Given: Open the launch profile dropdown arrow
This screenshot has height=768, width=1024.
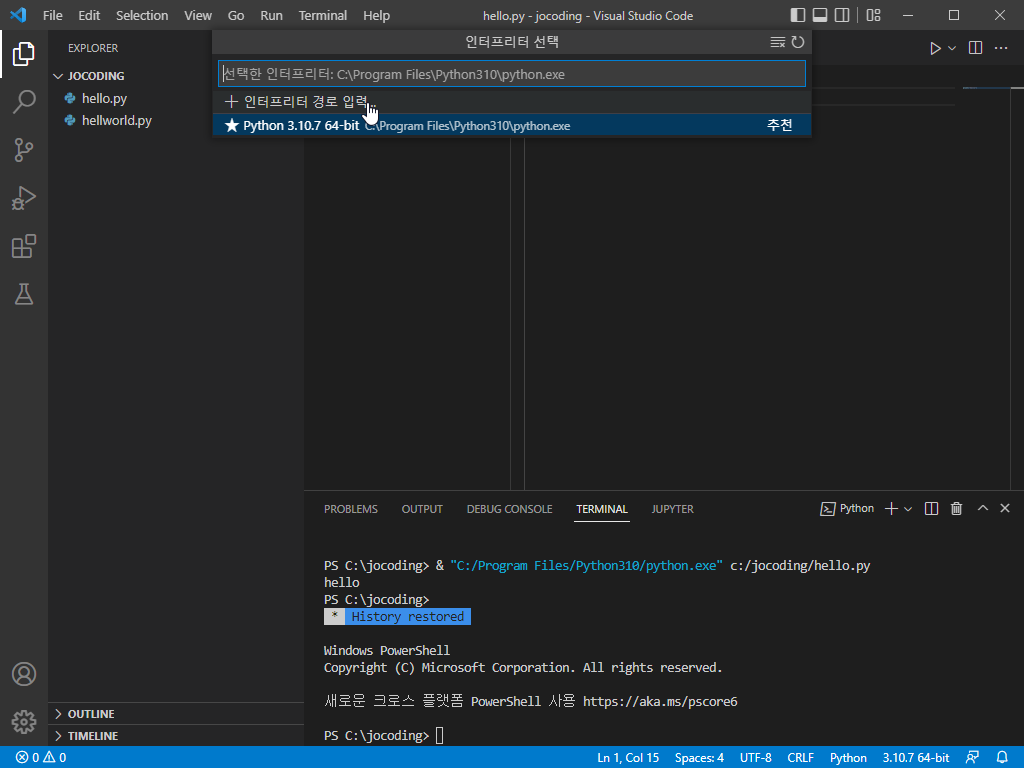Looking at the screenshot, I should coord(908,509).
